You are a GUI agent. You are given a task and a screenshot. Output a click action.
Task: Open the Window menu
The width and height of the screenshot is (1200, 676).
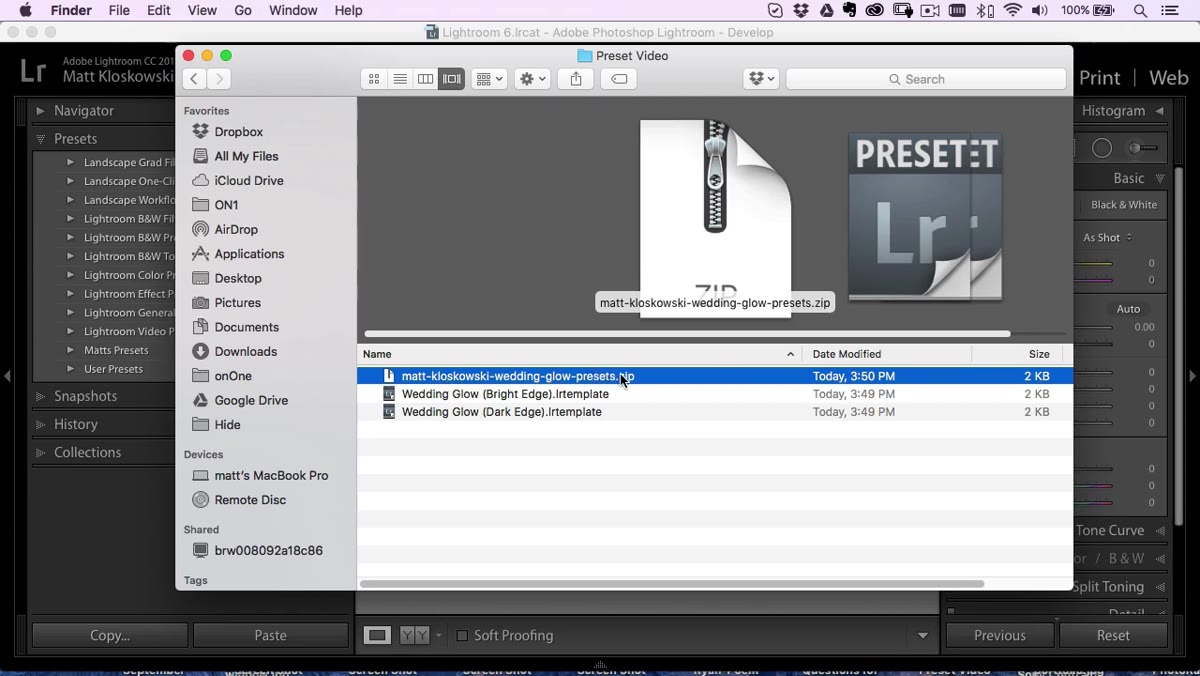293,10
